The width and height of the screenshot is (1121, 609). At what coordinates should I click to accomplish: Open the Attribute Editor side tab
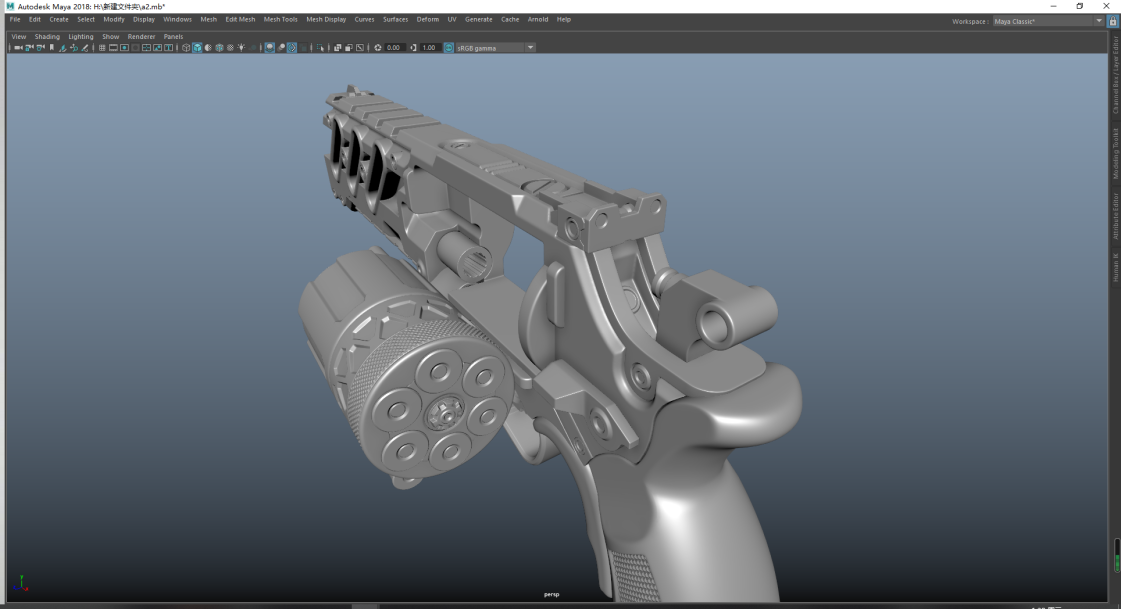click(1116, 214)
